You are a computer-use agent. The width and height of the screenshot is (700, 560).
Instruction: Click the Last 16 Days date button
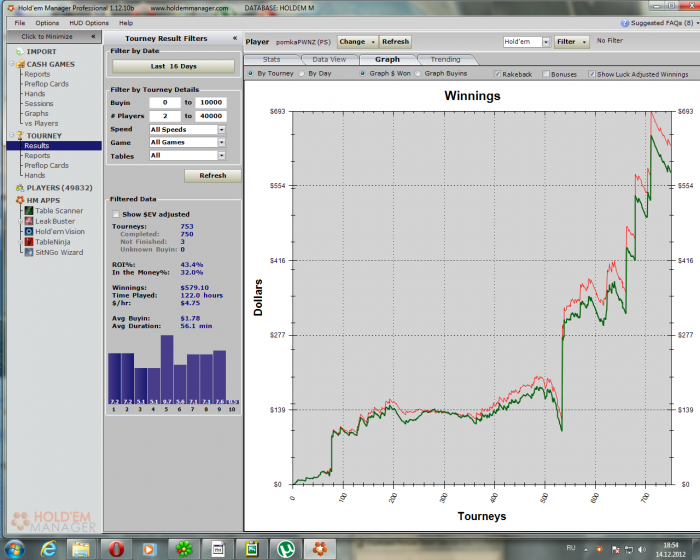(173, 66)
